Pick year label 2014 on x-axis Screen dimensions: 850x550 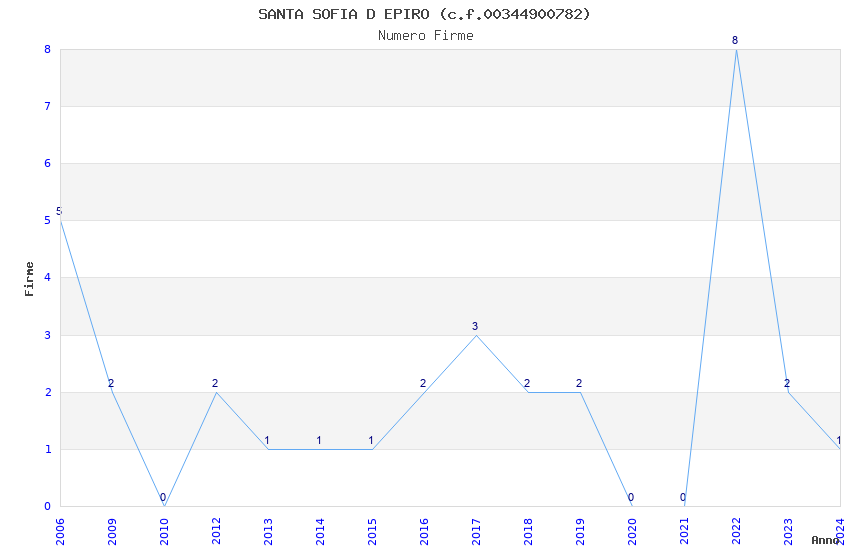point(320,532)
